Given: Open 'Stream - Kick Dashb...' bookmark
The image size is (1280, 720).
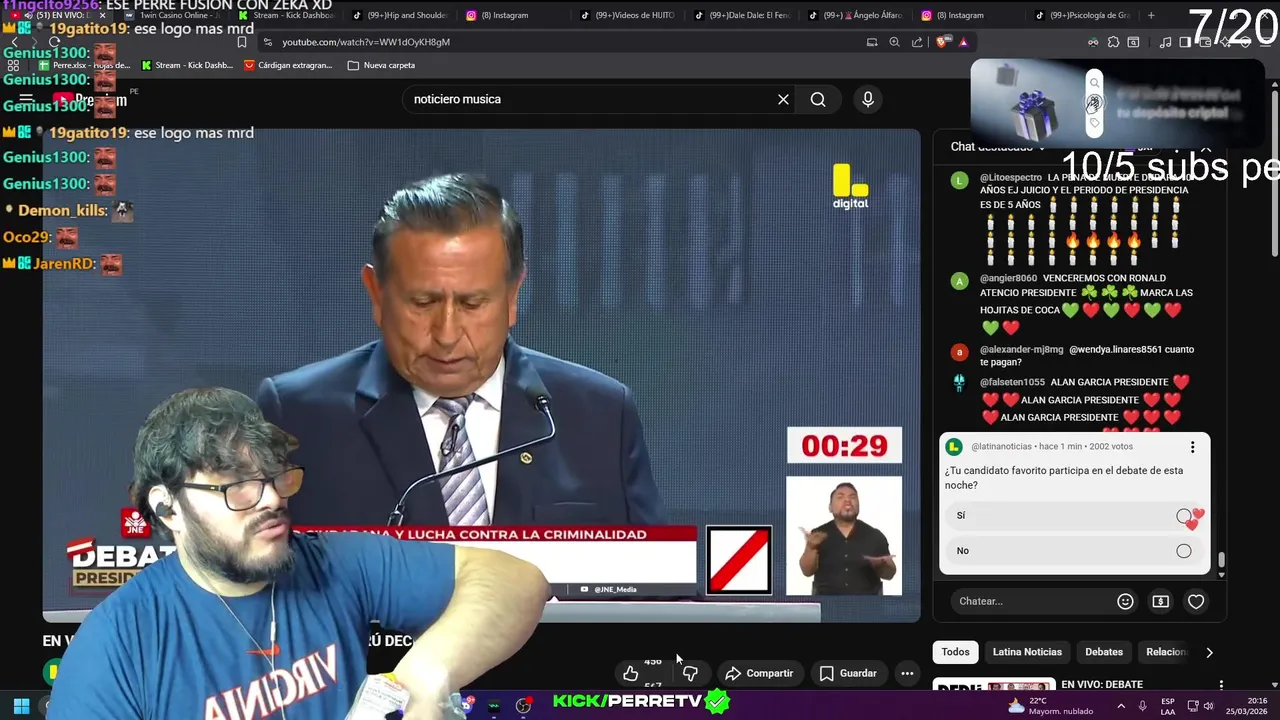Looking at the screenshot, I should pos(187,65).
